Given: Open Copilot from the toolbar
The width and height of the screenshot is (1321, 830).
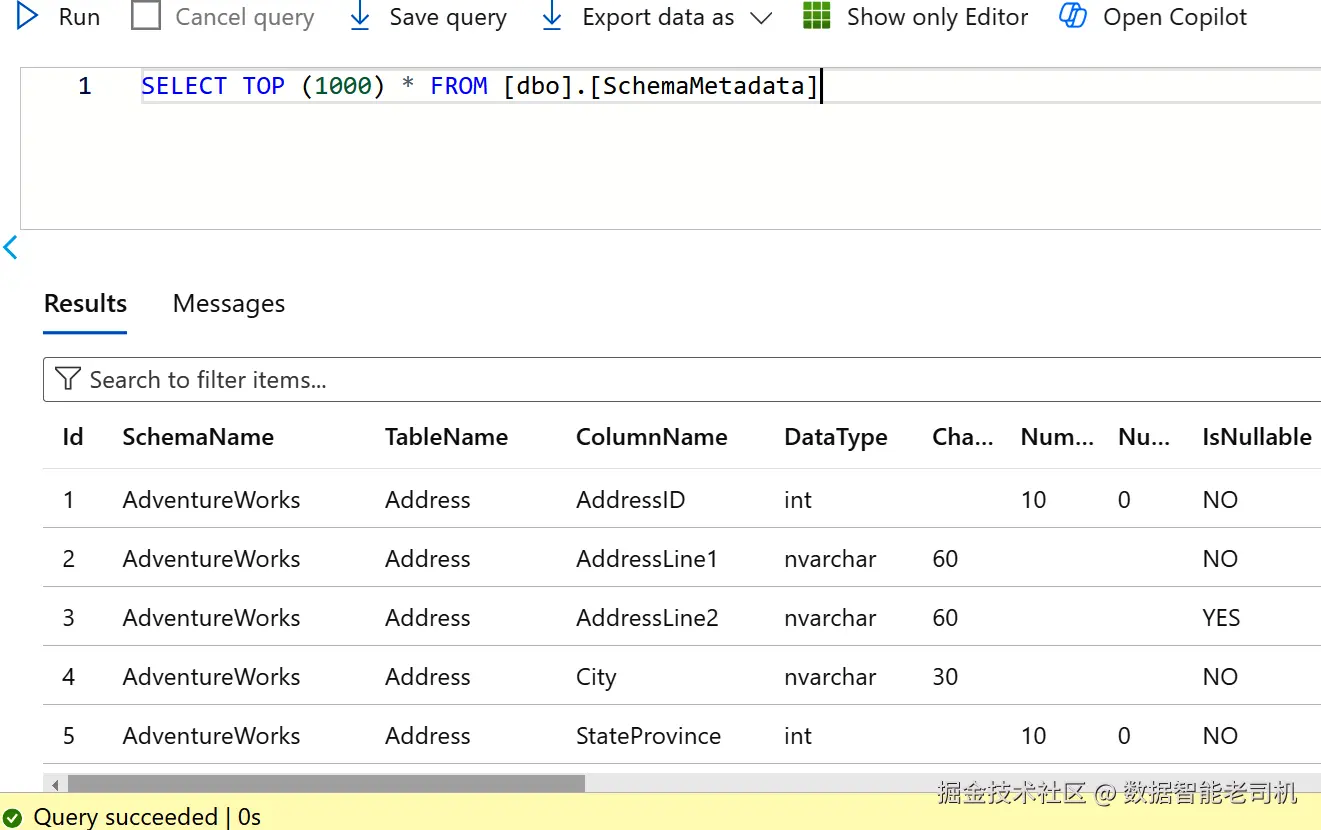Looking at the screenshot, I should [x=1153, y=17].
